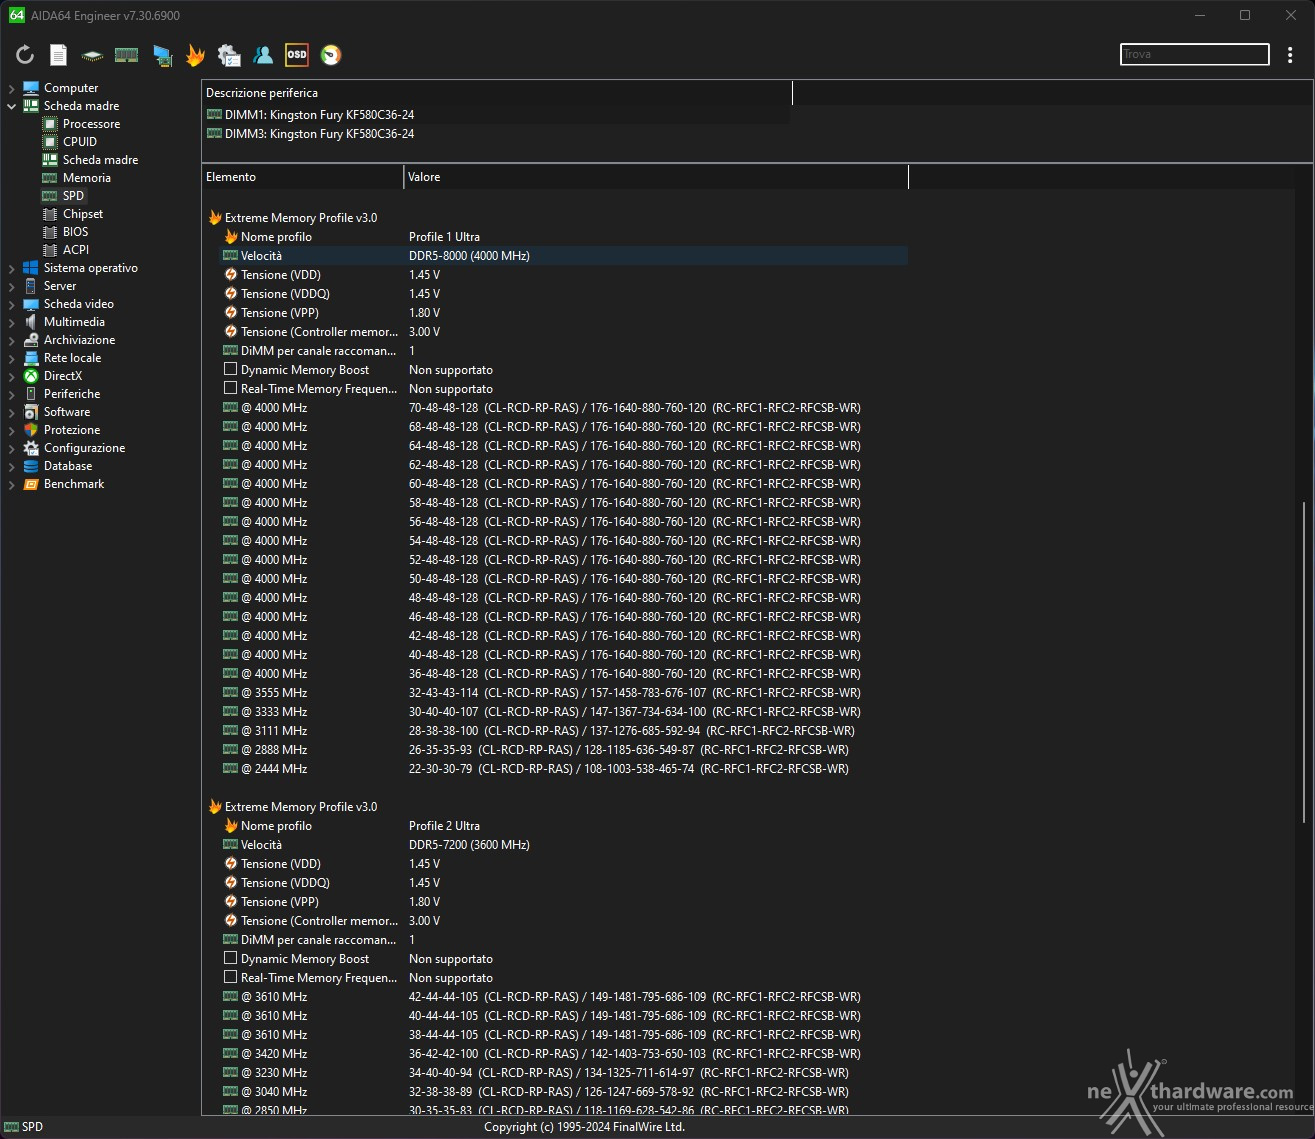Click the DIMM1 Kingston Fury memory icon

[x=214, y=115]
